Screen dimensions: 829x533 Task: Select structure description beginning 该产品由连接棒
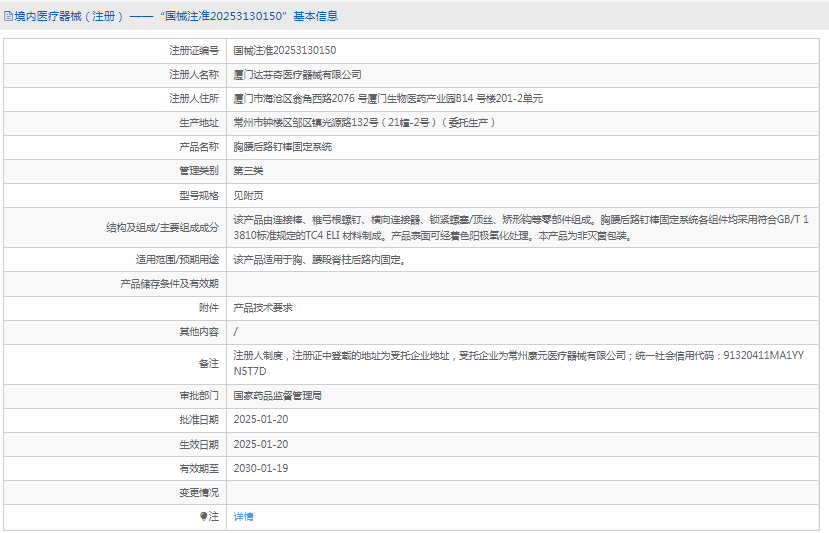(521, 227)
